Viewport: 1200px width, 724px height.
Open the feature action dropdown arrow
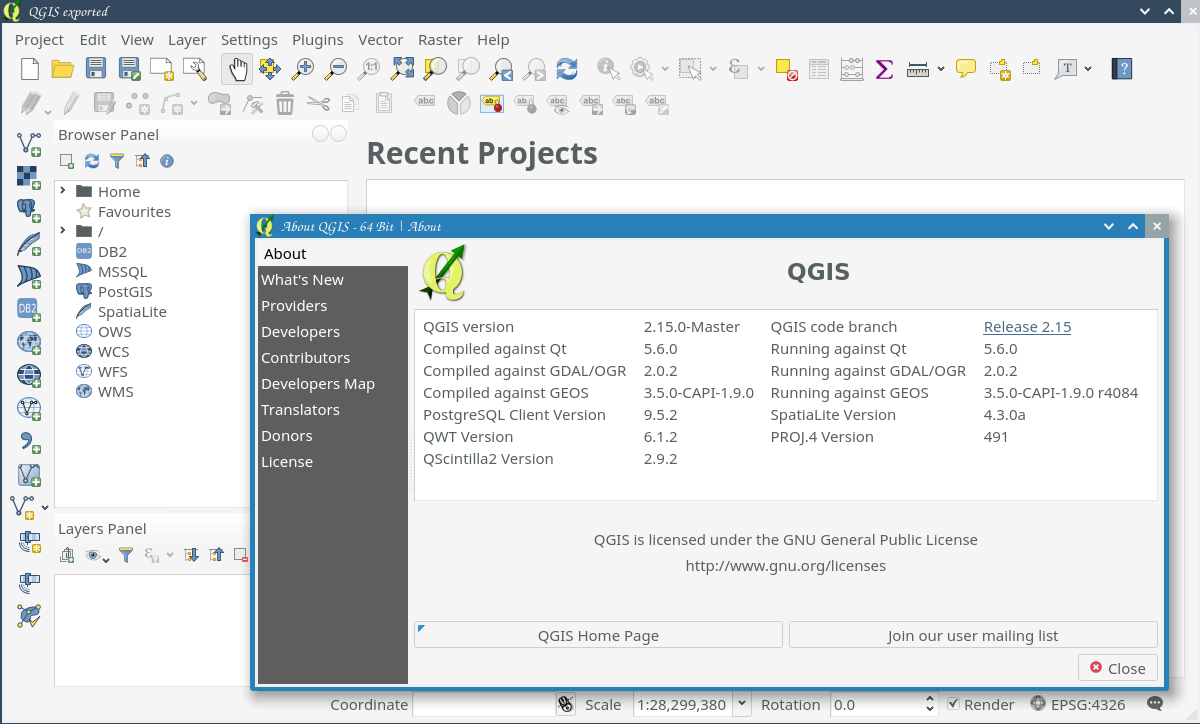[x=665, y=69]
